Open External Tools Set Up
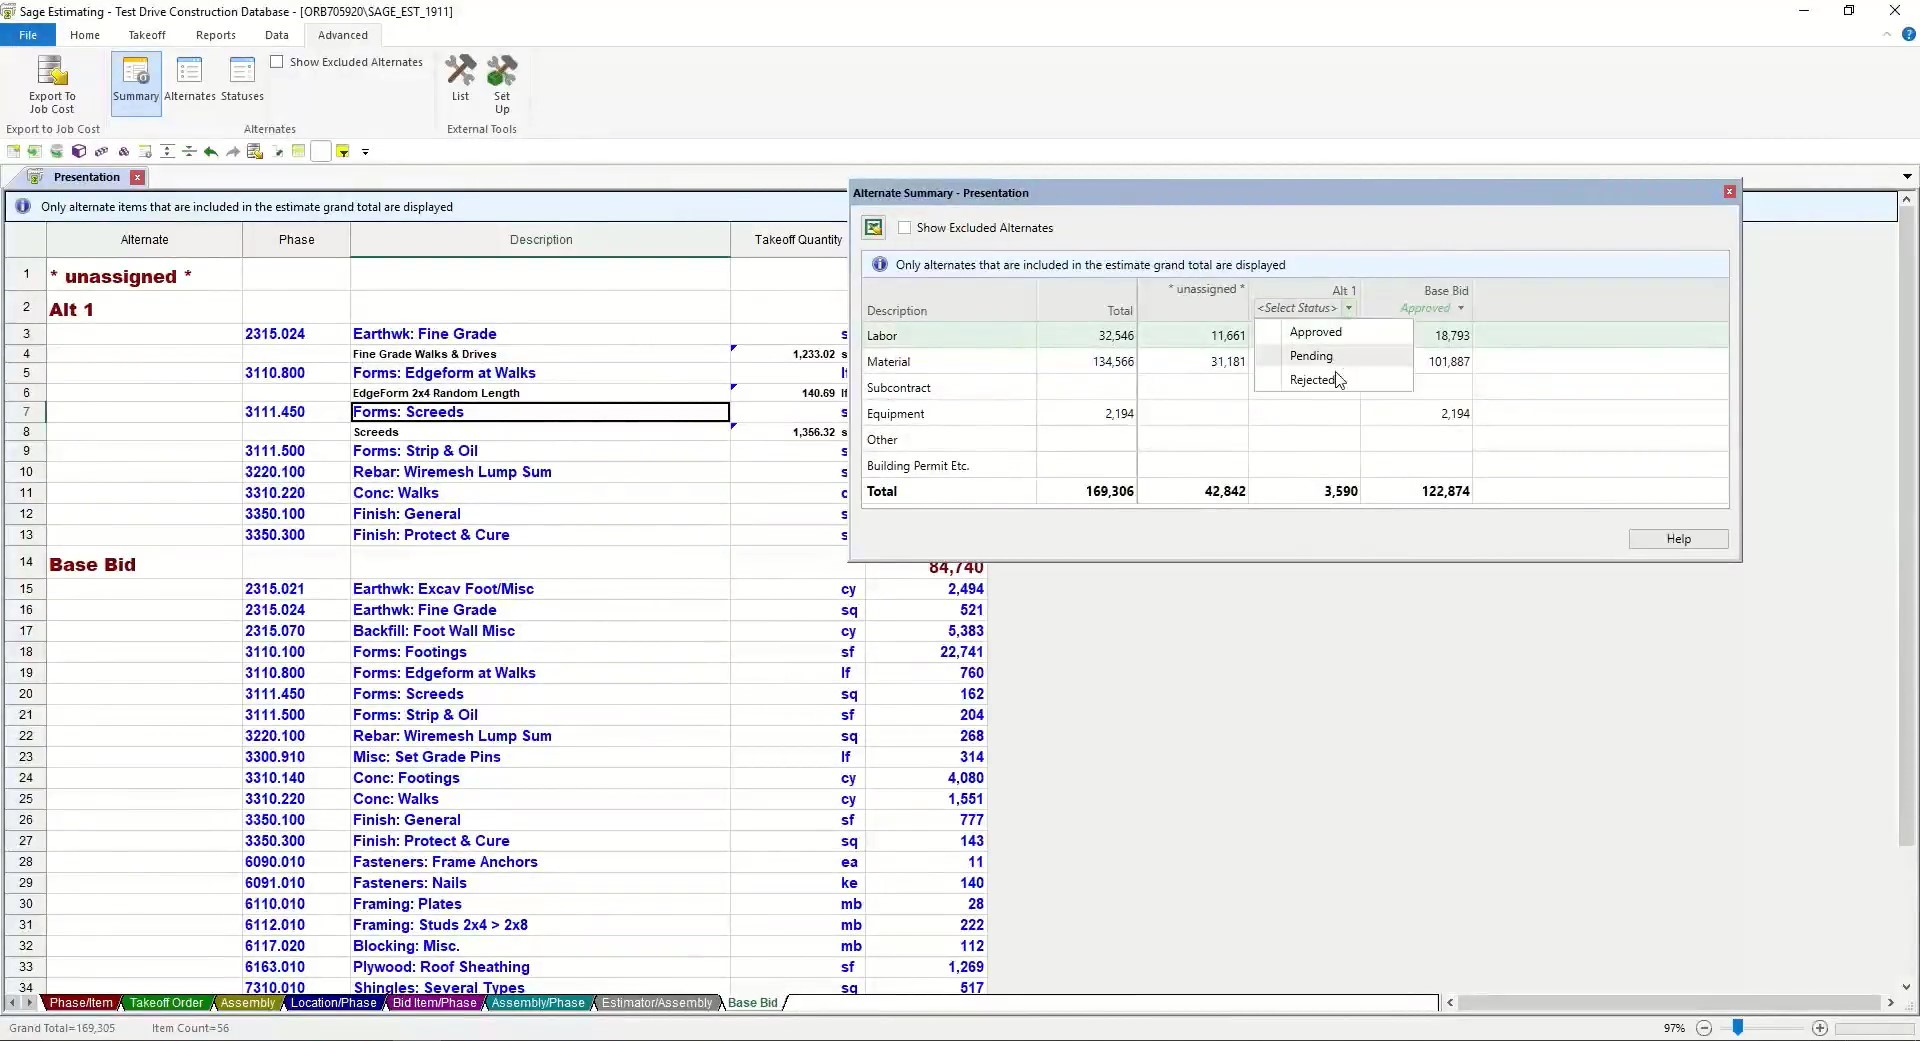The height and width of the screenshot is (1041, 1920). [x=502, y=84]
